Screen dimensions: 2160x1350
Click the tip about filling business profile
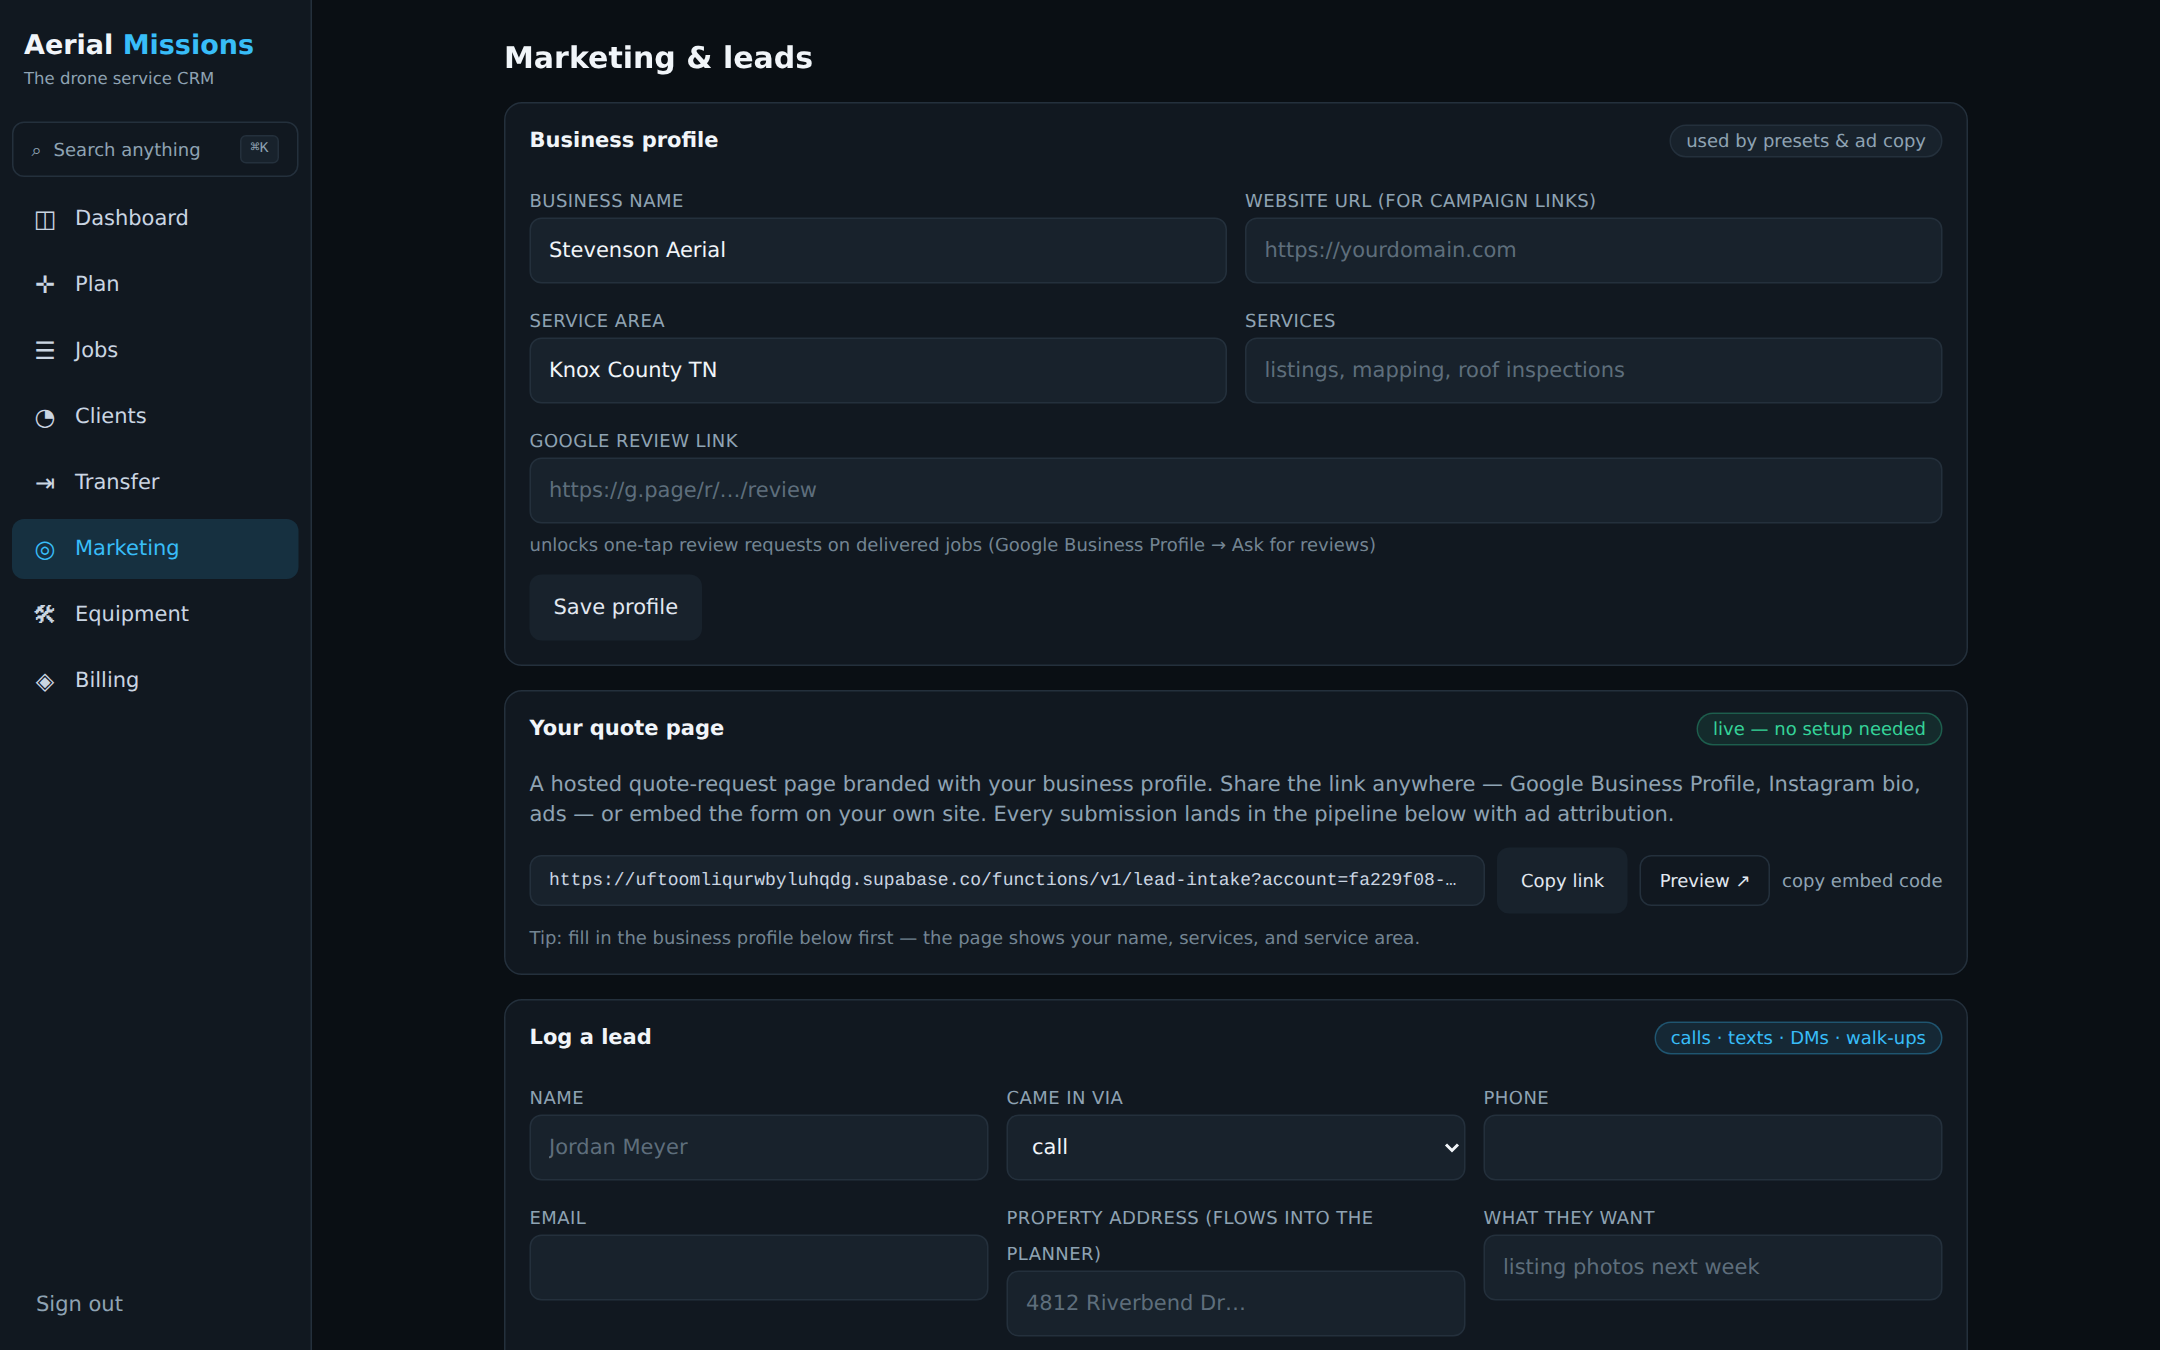[974, 938]
